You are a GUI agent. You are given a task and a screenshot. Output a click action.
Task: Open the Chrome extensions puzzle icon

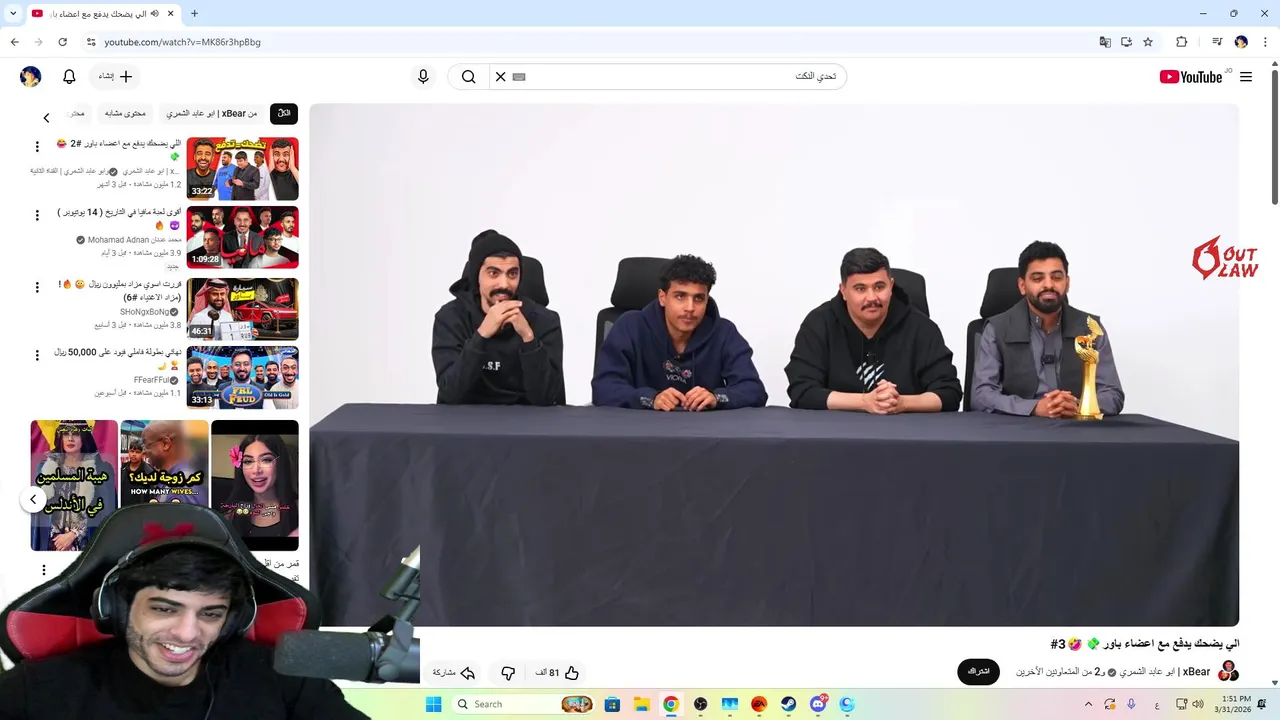[1181, 42]
